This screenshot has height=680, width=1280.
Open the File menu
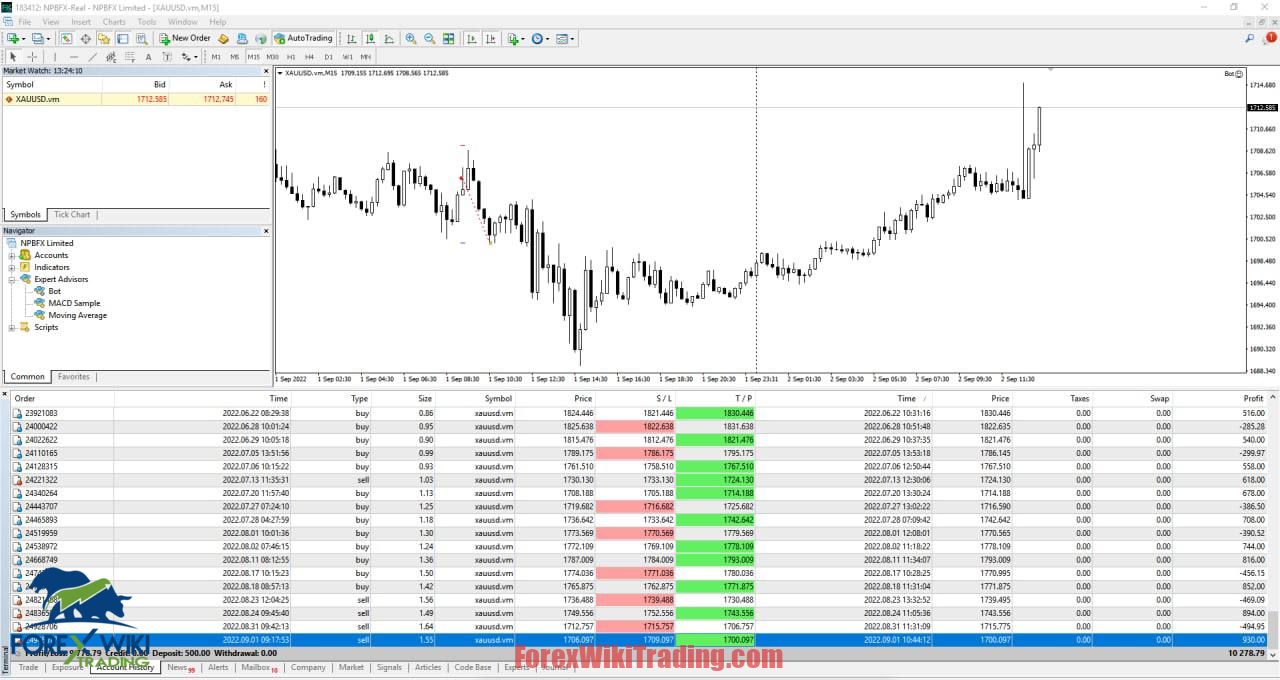(x=24, y=22)
